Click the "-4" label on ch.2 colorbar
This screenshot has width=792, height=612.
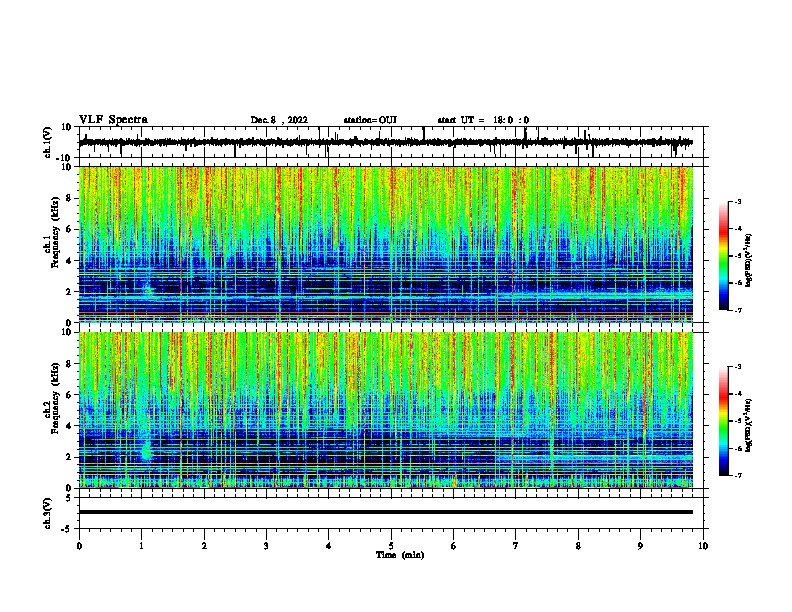pos(738,393)
